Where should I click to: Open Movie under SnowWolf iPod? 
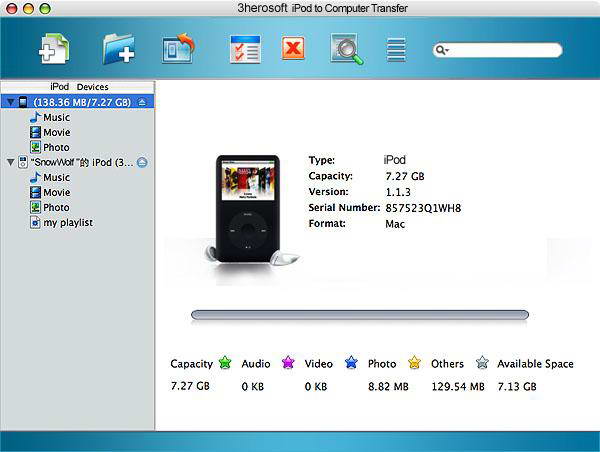tap(50, 193)
